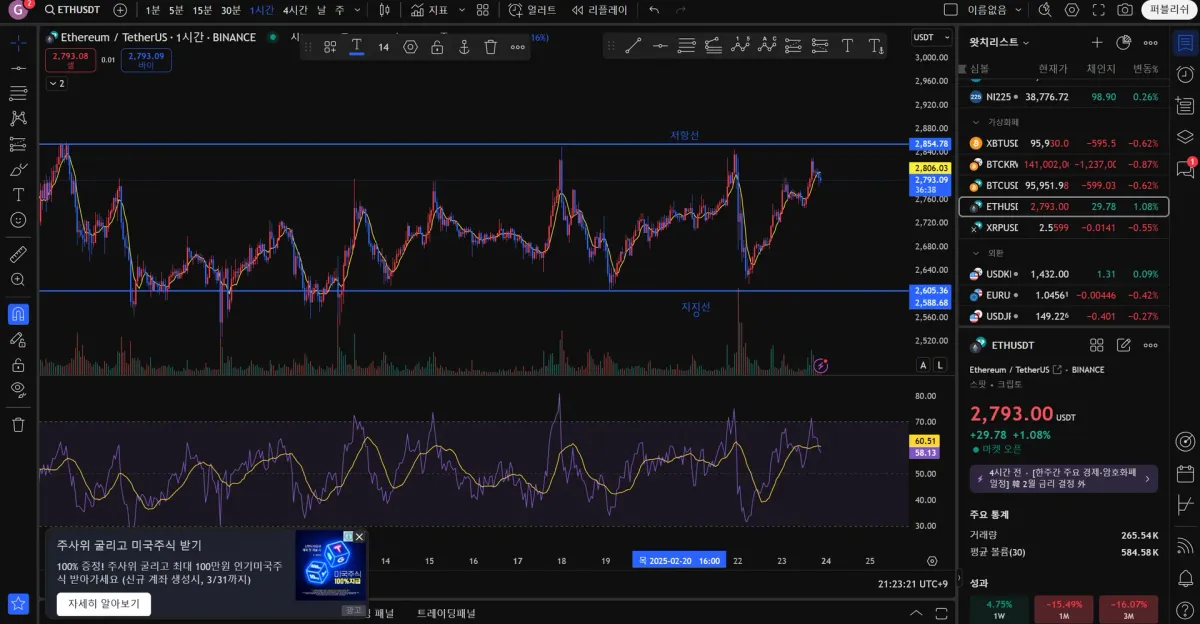Click the 퍼블리쉬 publish button
Screen dimensions: 1200x624
point(1170,10)
